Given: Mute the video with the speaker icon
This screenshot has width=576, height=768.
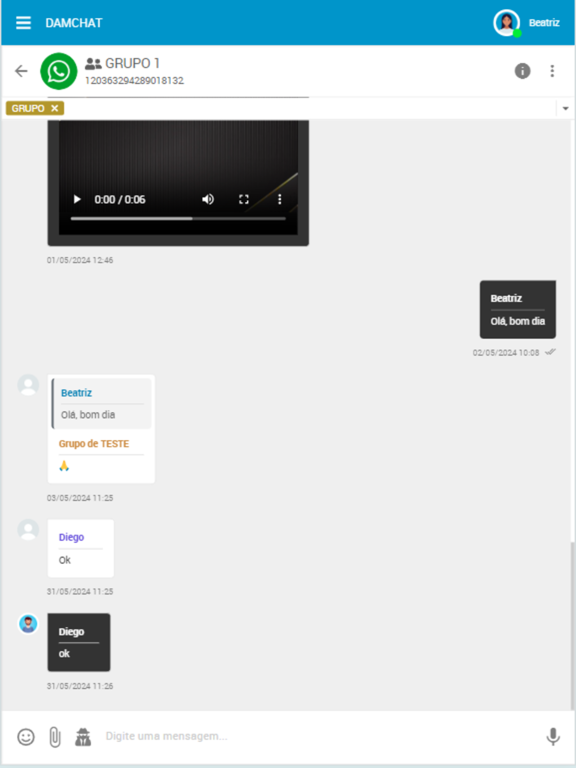Looking at the screenshot, I should (208, 199).
